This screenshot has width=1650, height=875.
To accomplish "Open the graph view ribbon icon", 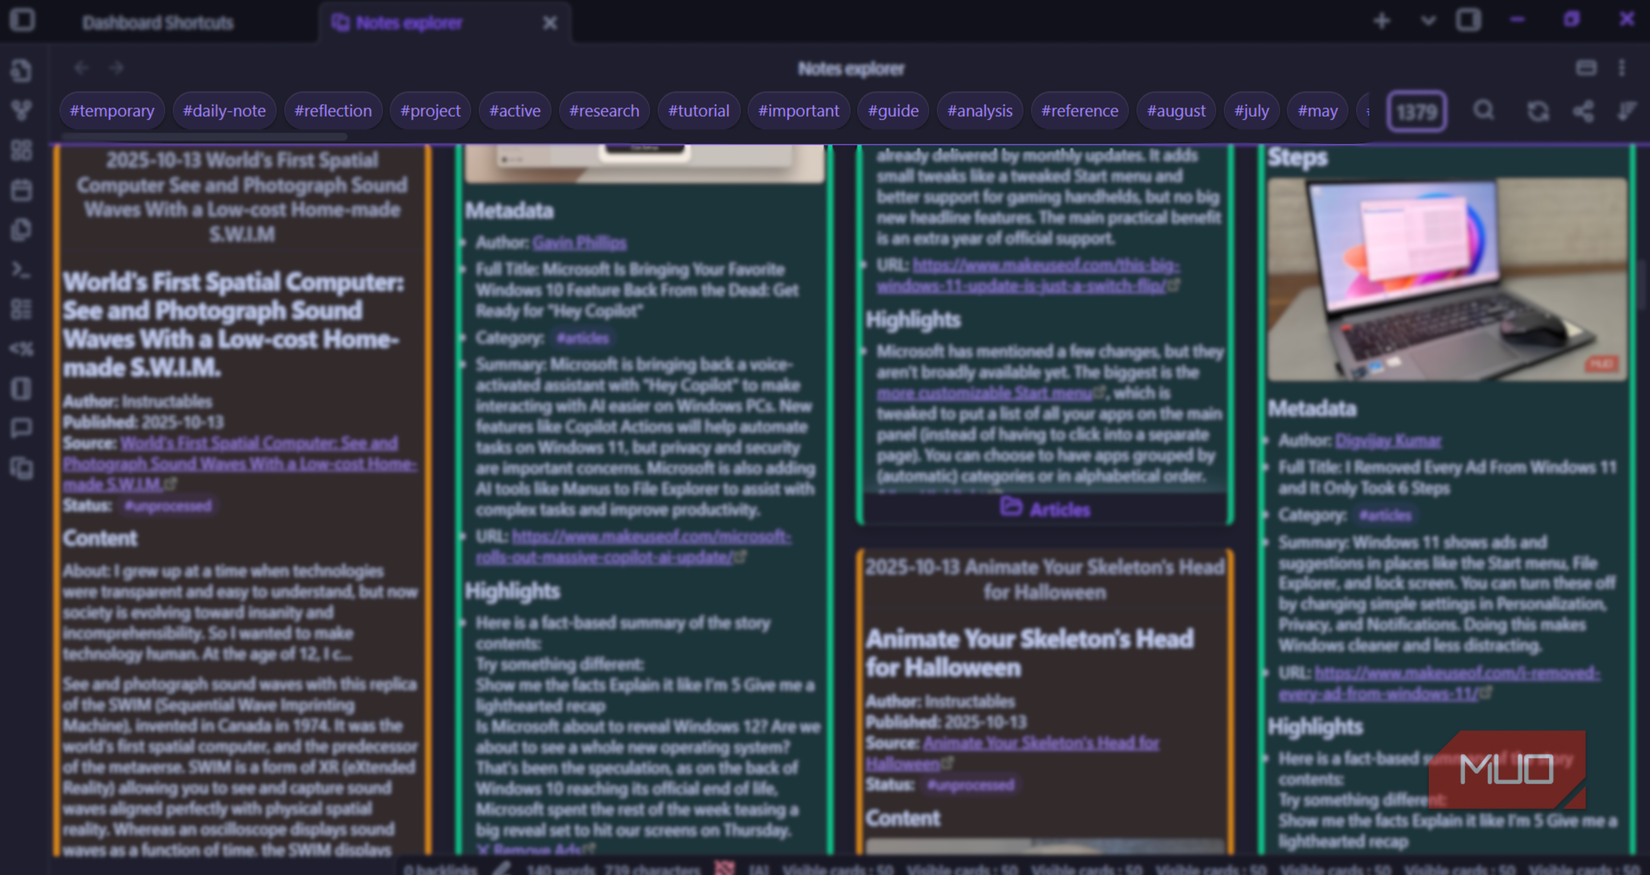I will tap(21, 110).
